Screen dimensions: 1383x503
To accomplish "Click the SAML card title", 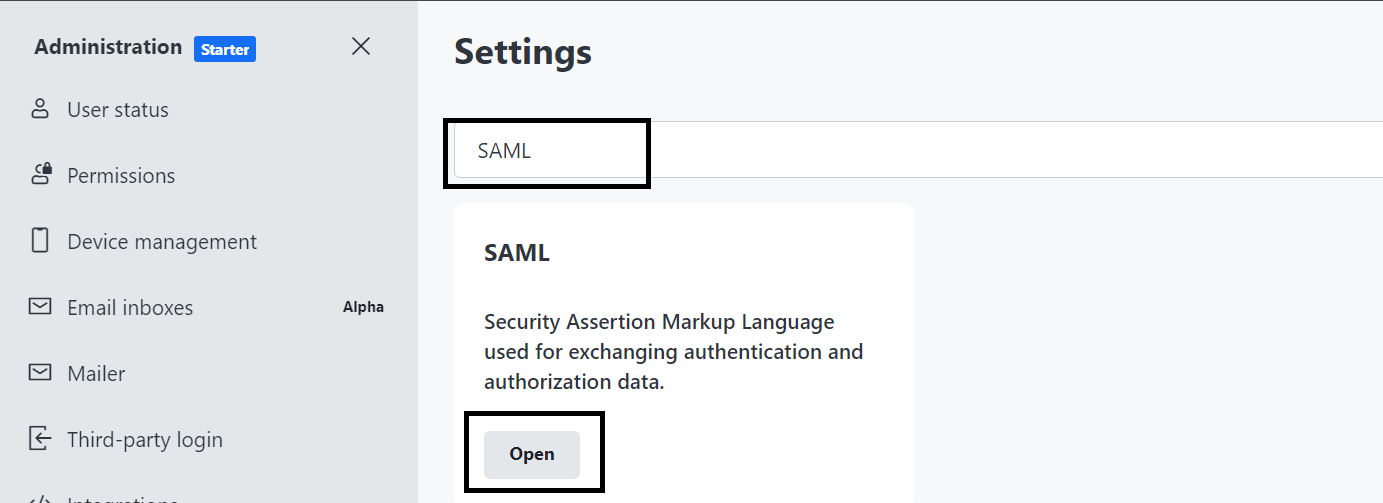I will click(x=517, y=253).
